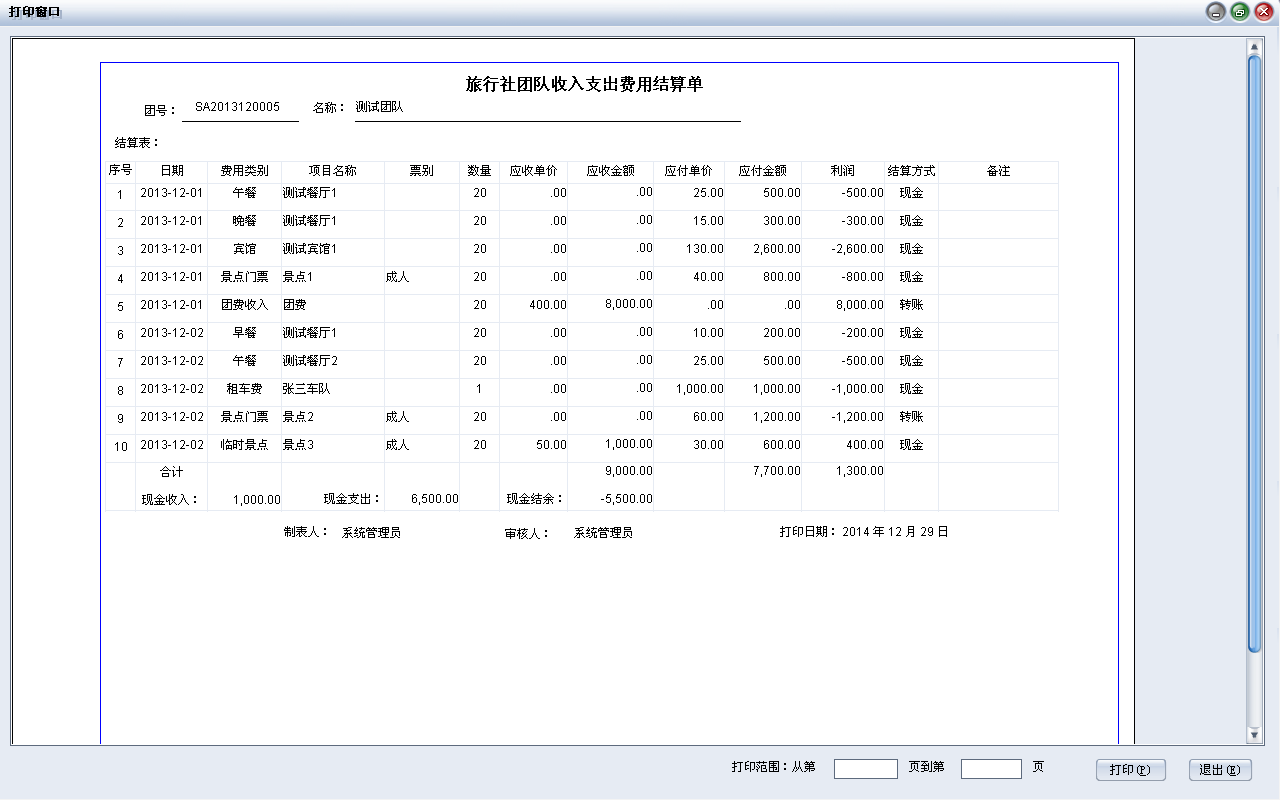Click the 景点3 project name cell

point(298,445)
